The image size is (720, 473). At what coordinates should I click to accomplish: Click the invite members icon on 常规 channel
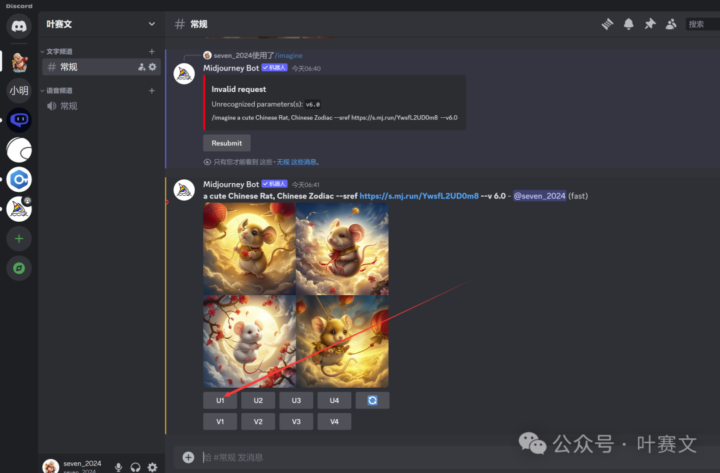tap(141, 67)
